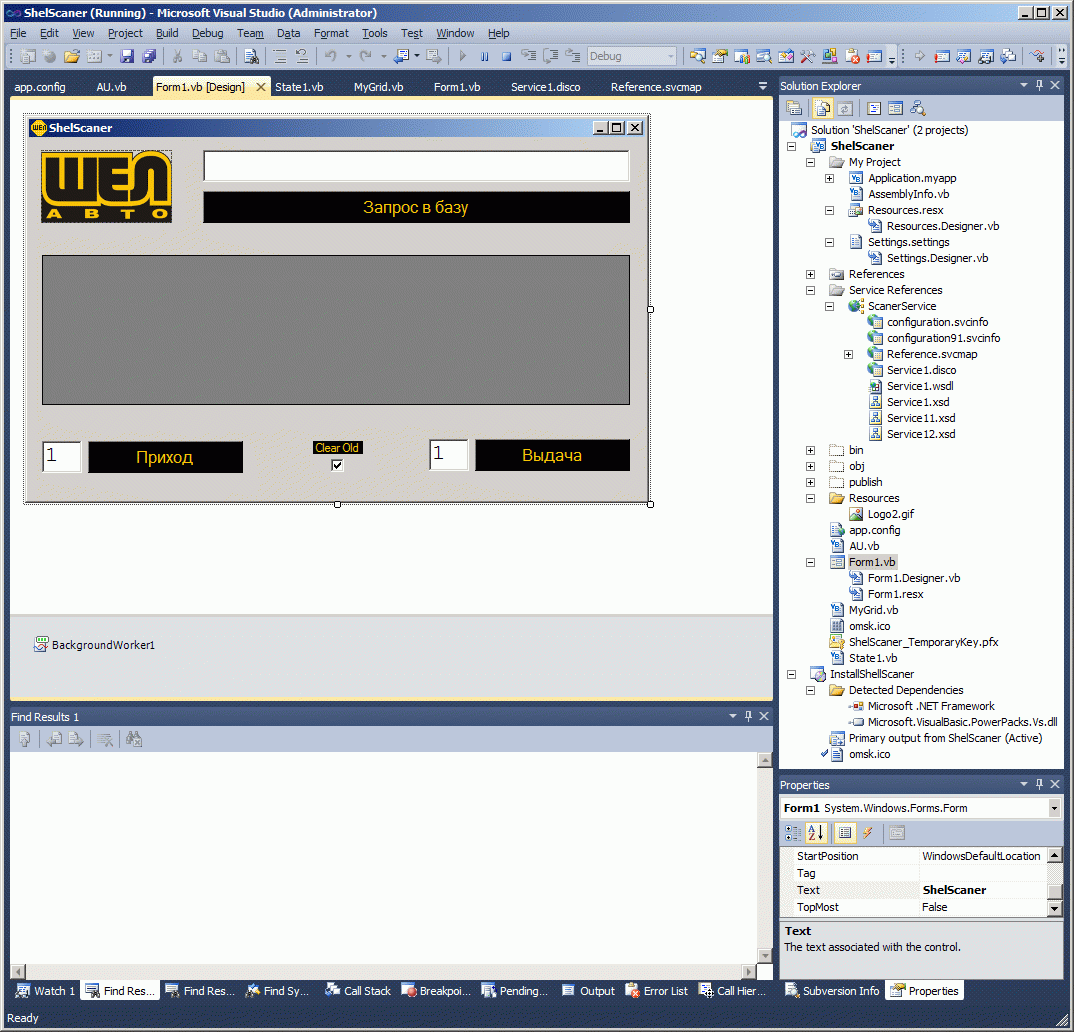Open a file via the toolbar folder icon

pyautogui.click(x=72, y=56)
